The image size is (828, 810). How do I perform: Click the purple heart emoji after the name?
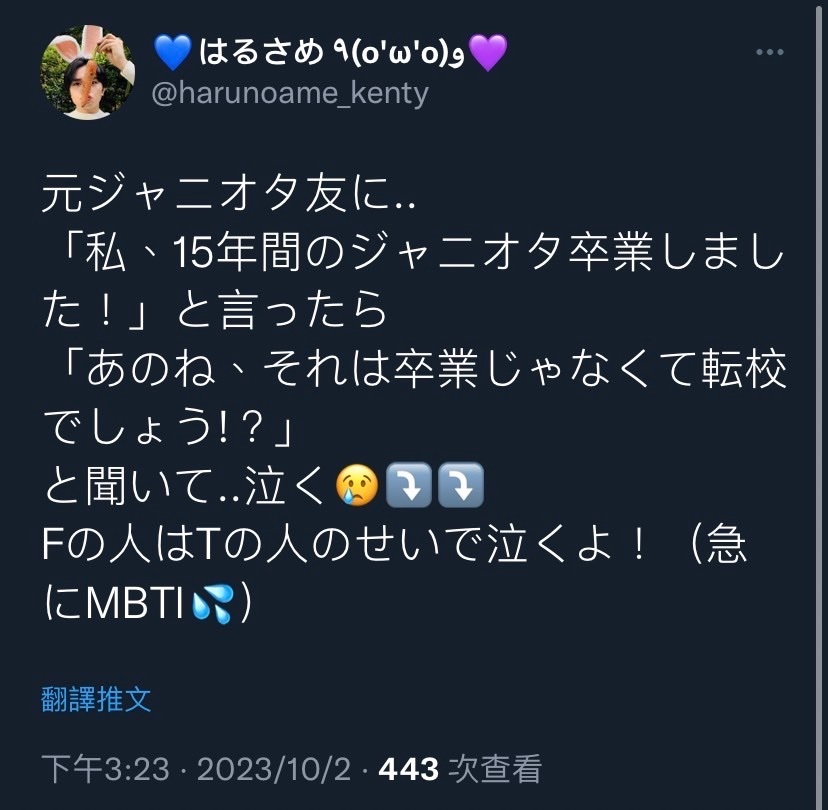(488, 52)
